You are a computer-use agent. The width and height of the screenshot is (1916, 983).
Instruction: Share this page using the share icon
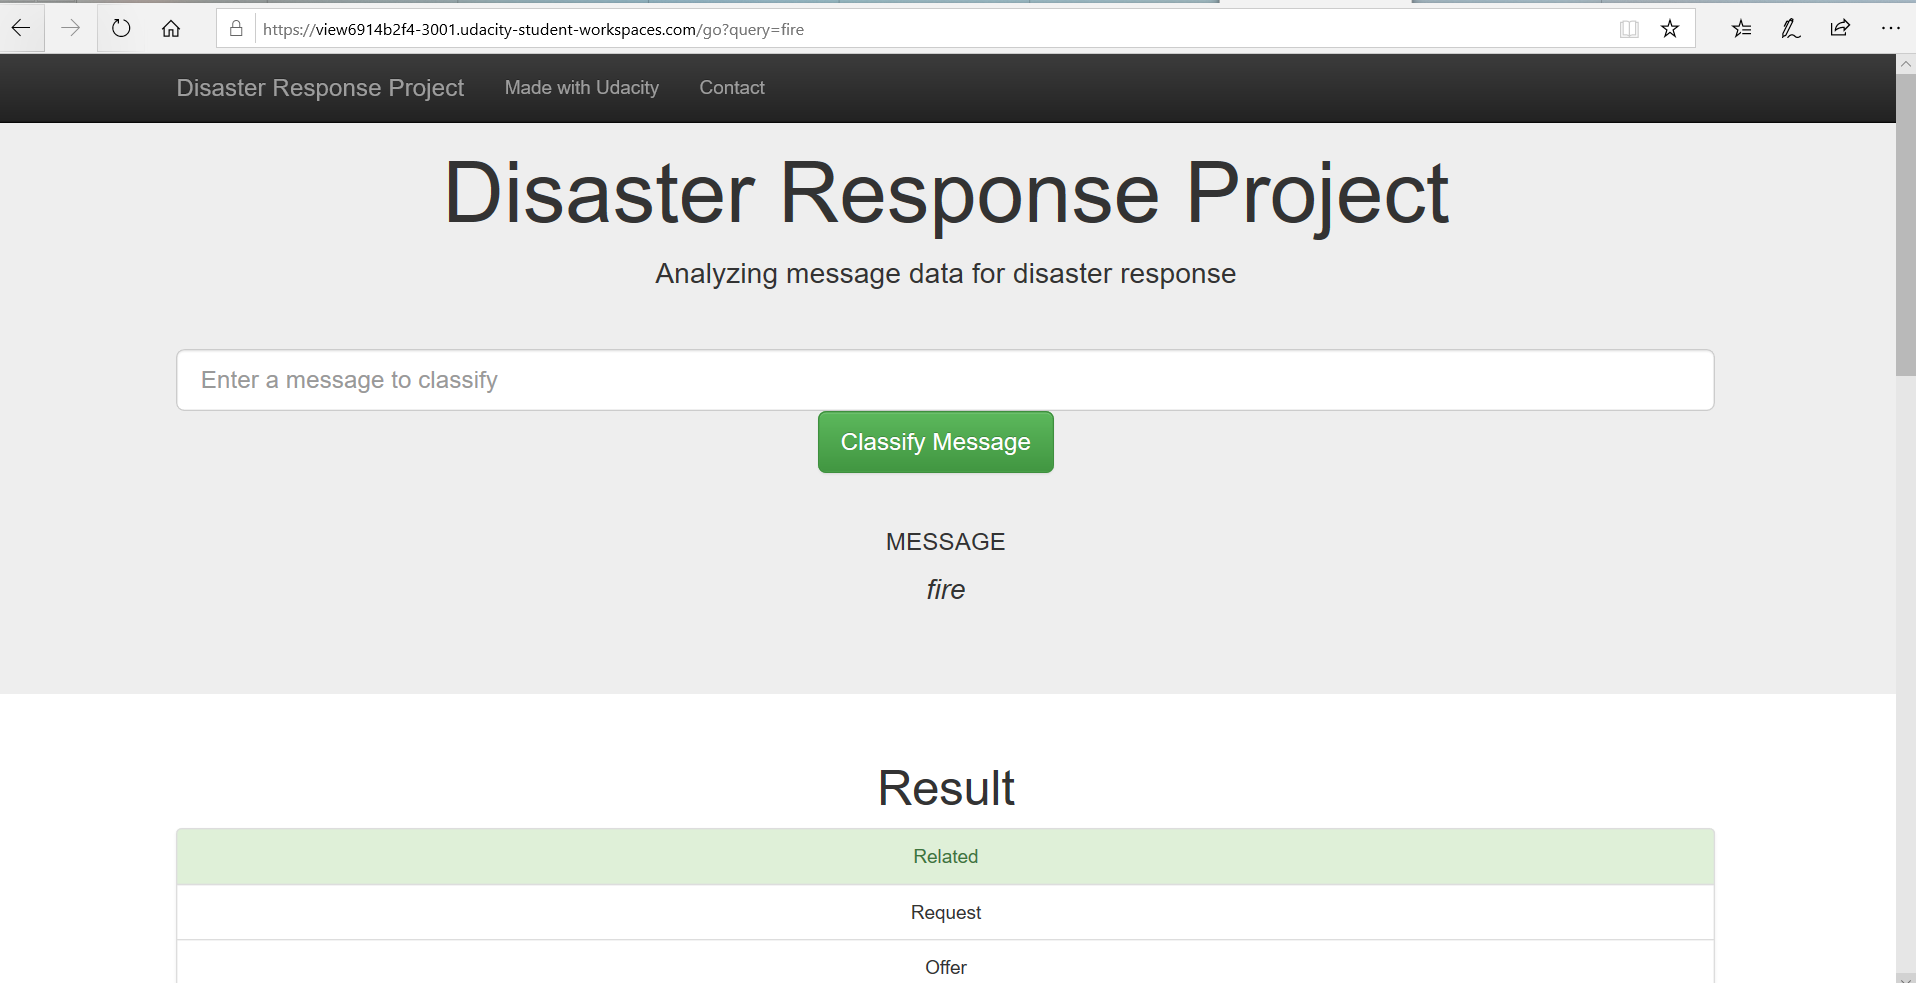click(1840, 29)
